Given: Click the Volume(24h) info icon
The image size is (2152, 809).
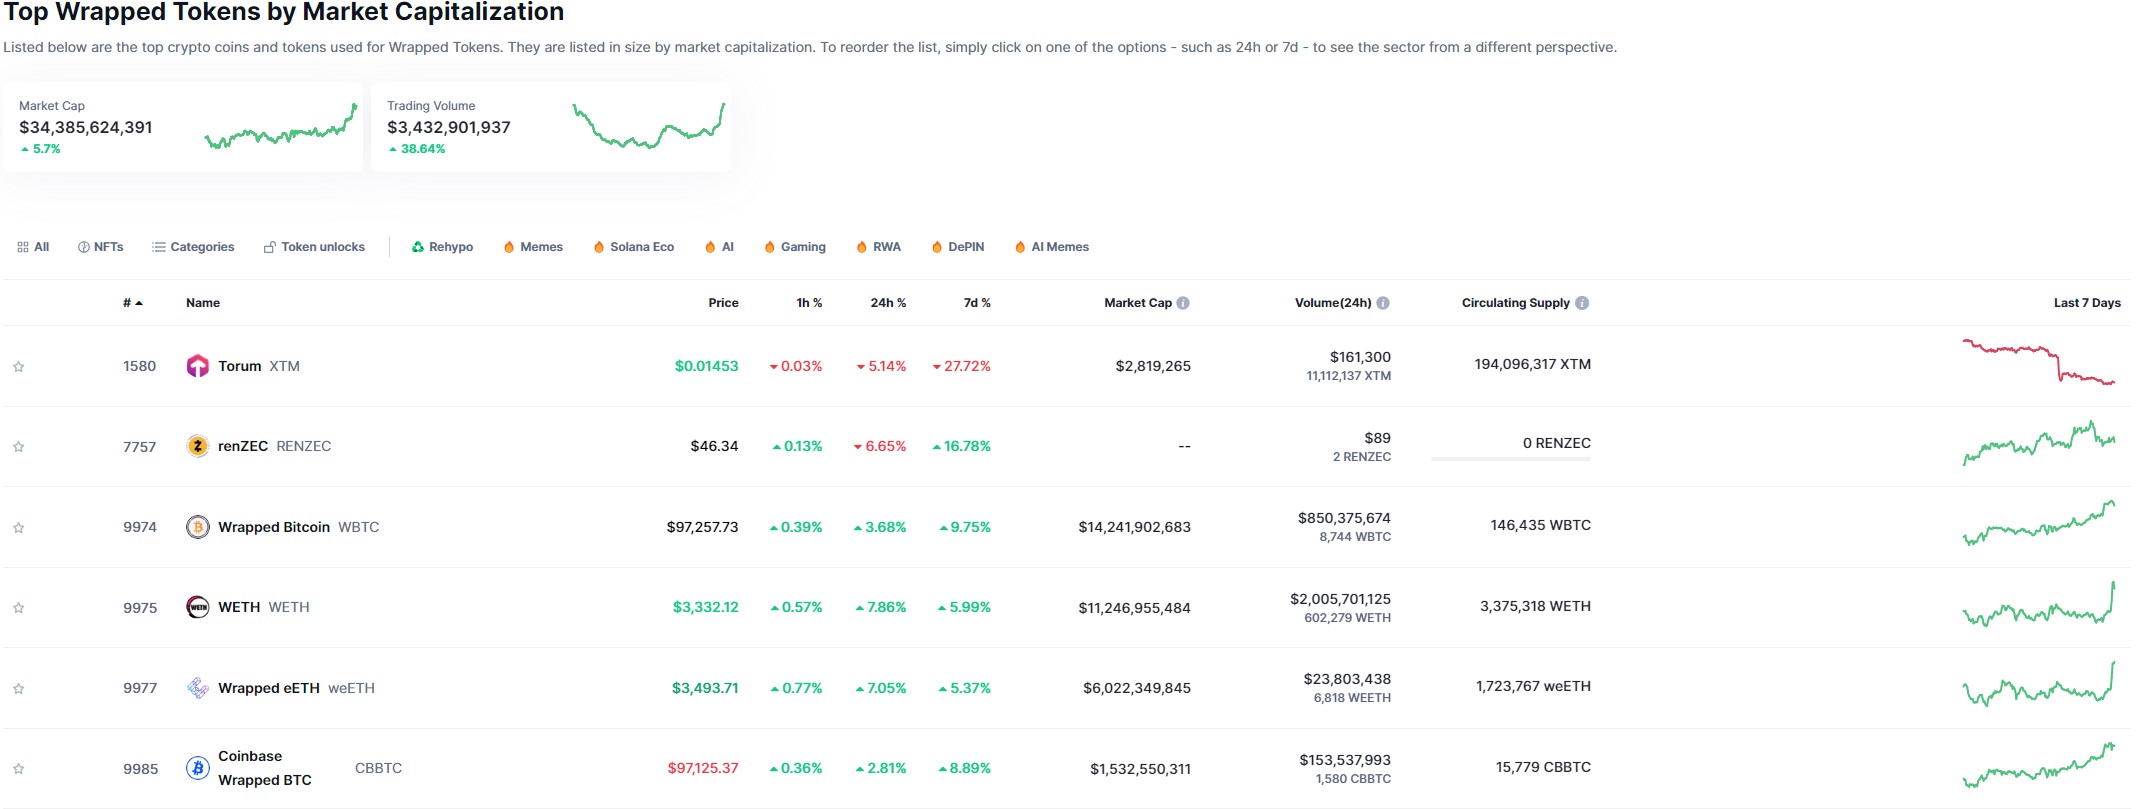Looking at the screenshot, I should point(1383,303).
